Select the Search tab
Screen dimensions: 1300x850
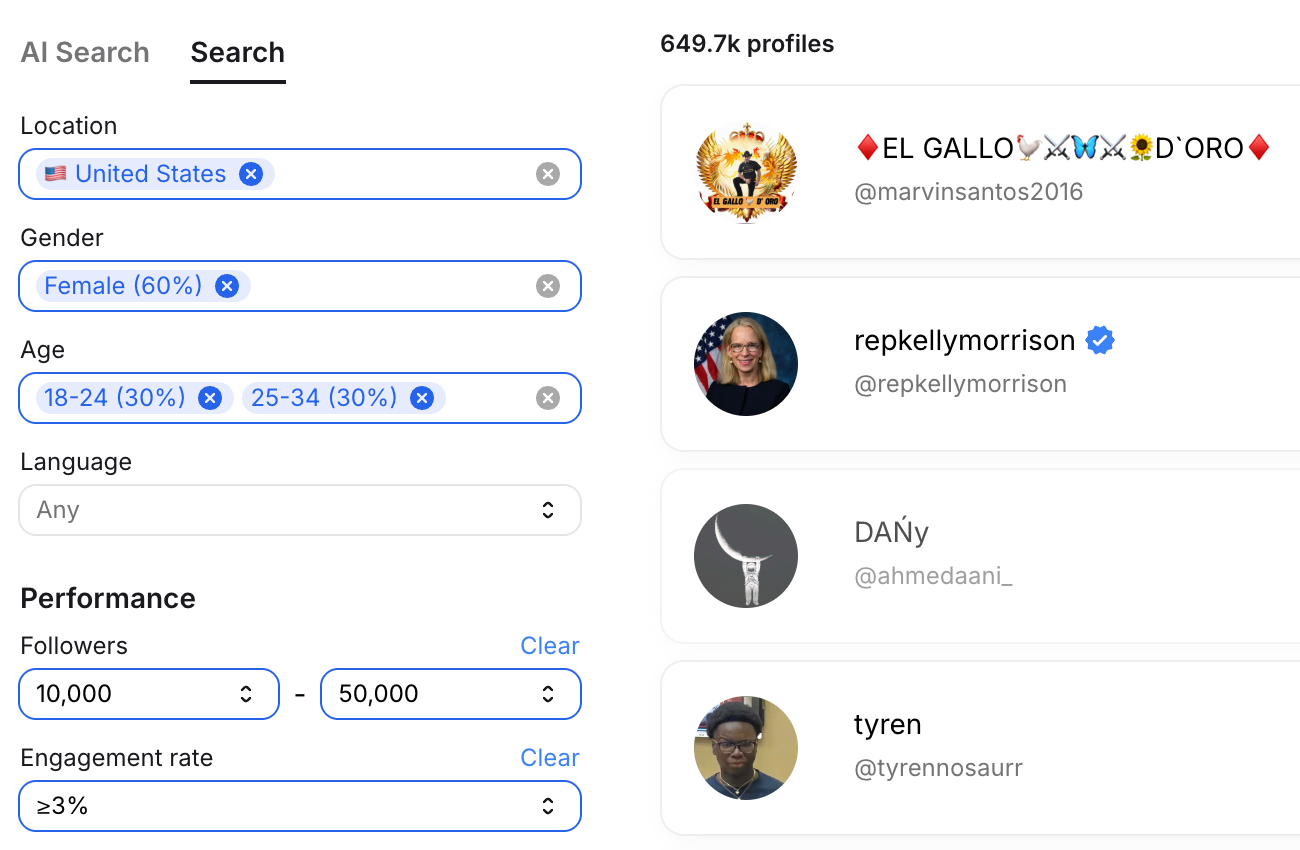point(237,52)
